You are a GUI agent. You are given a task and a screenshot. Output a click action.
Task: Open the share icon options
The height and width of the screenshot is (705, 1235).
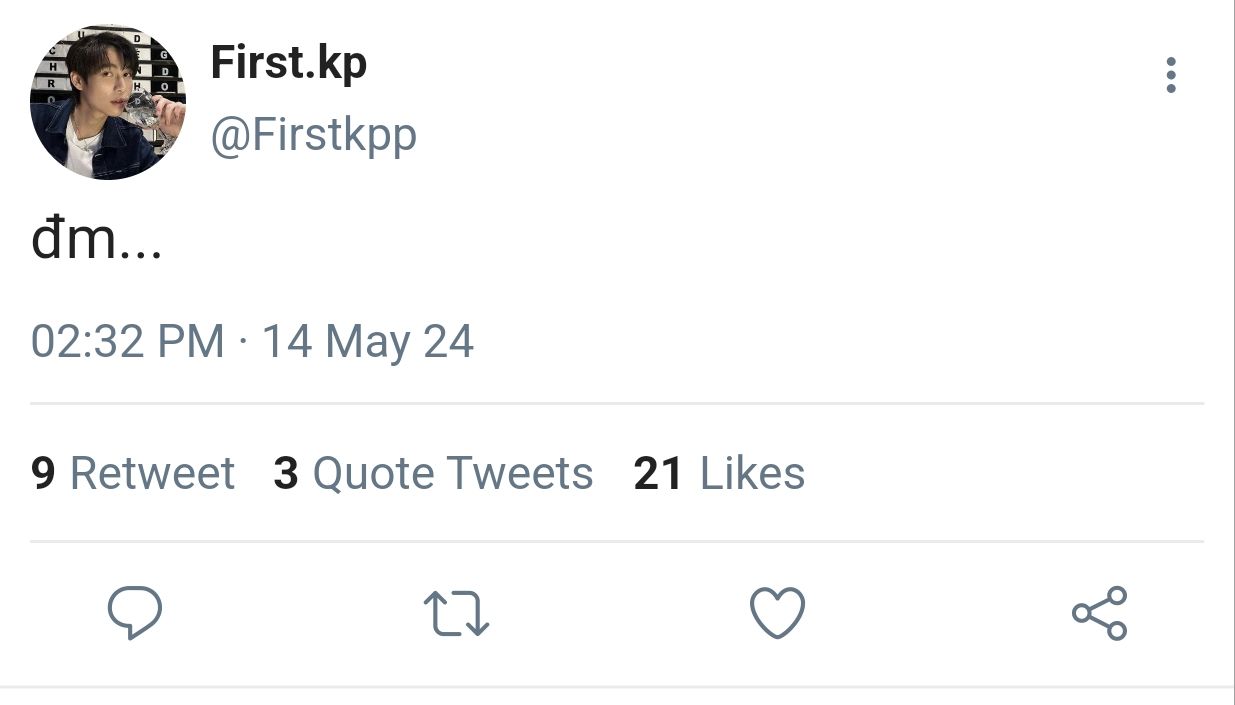(1099, 613)
